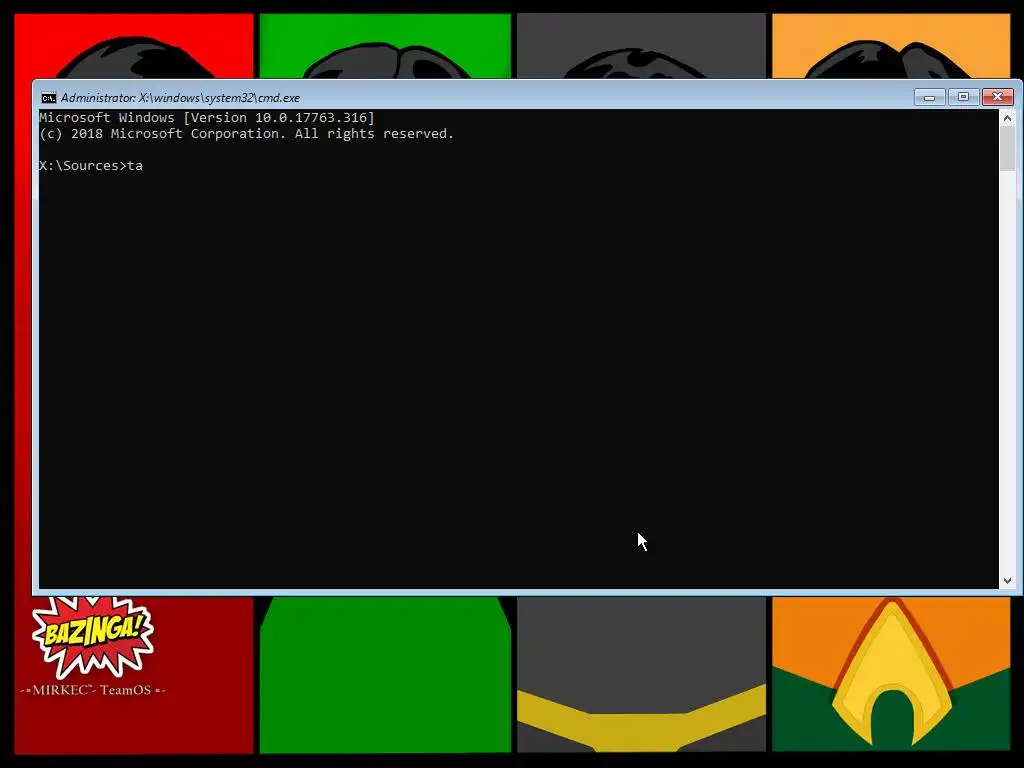
Task: Maximize the Command Prompt window
Action: [x=963, y=97]
